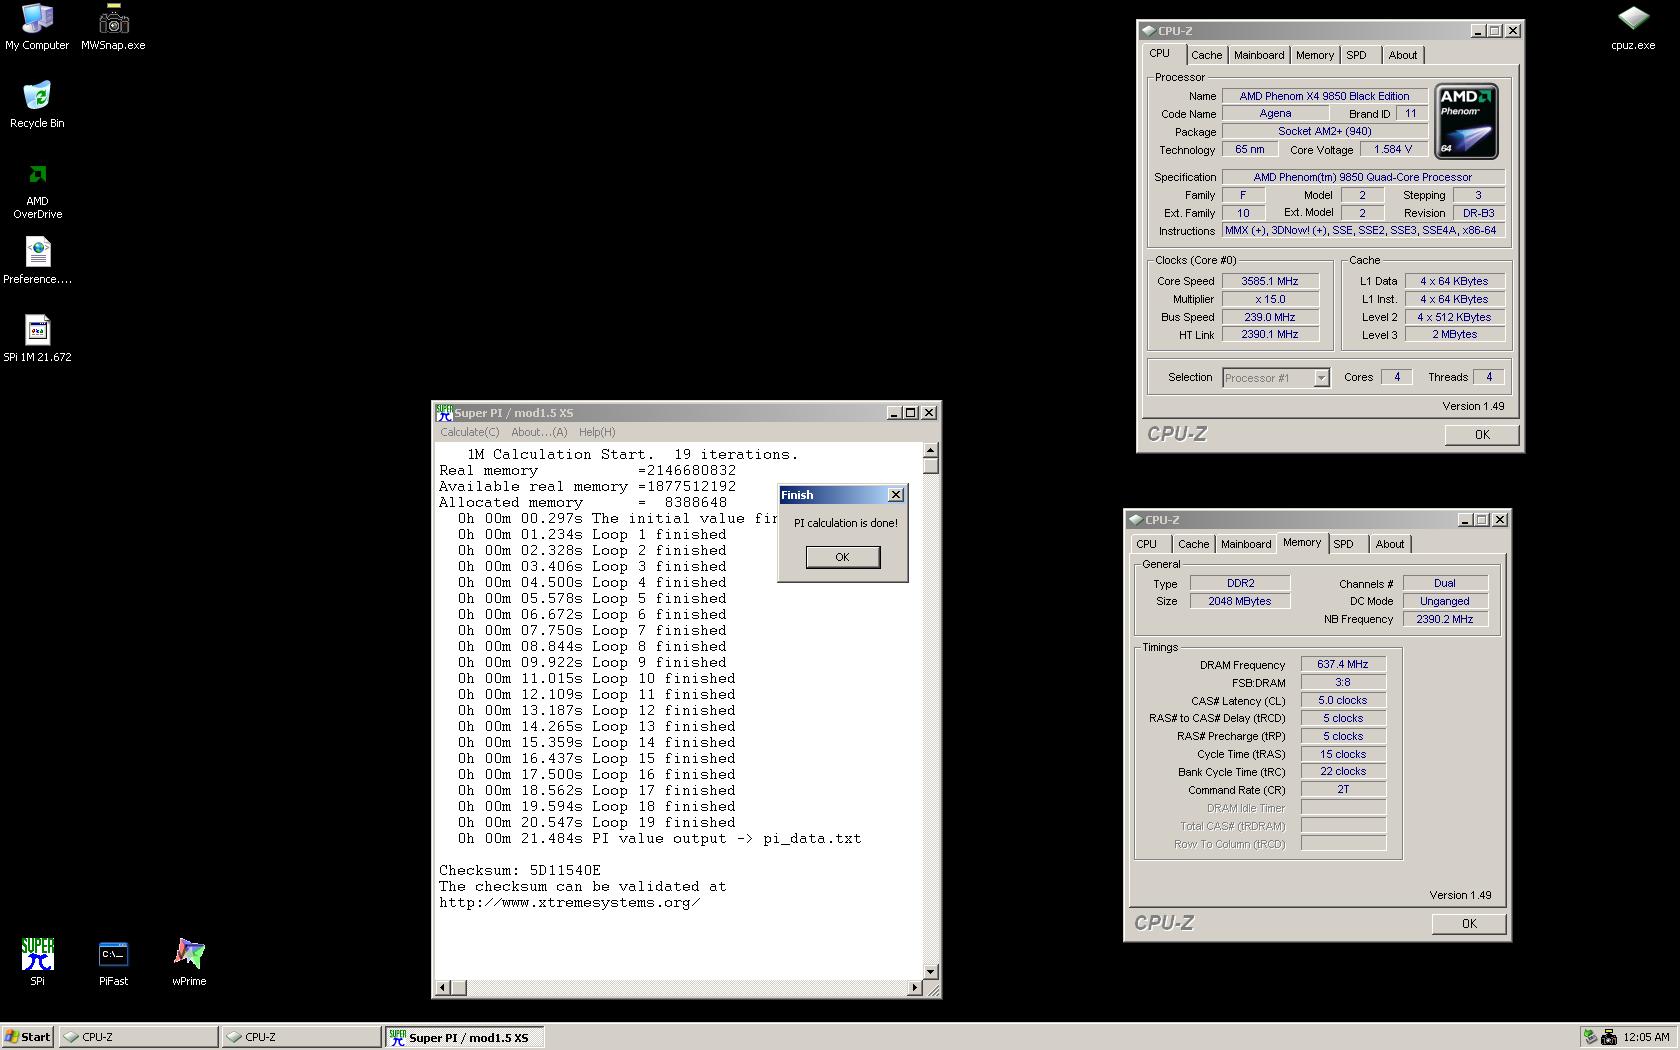This screenshot has height=1050, width=1680.
Task: Switch to first CPU-Z taskbar button
Action: (x=138, y=1037)
